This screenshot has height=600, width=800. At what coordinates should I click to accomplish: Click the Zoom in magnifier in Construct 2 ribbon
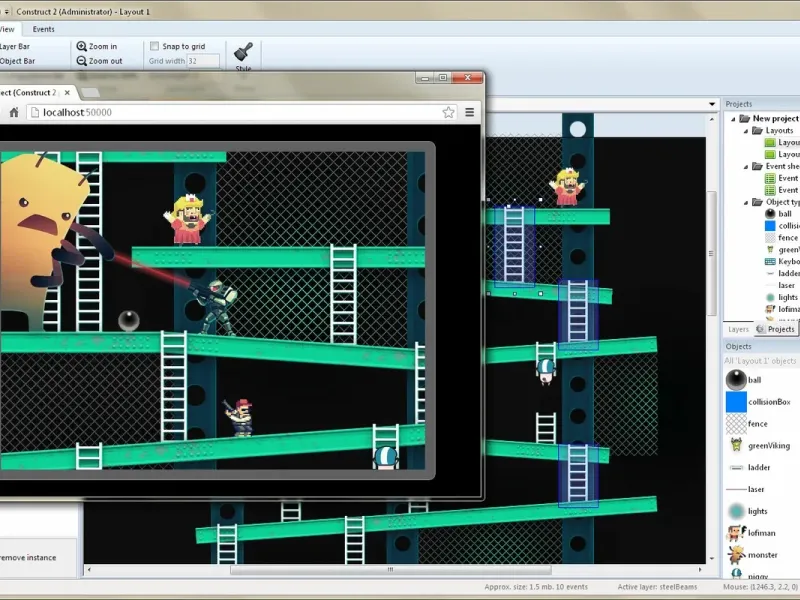pos(82,46)
